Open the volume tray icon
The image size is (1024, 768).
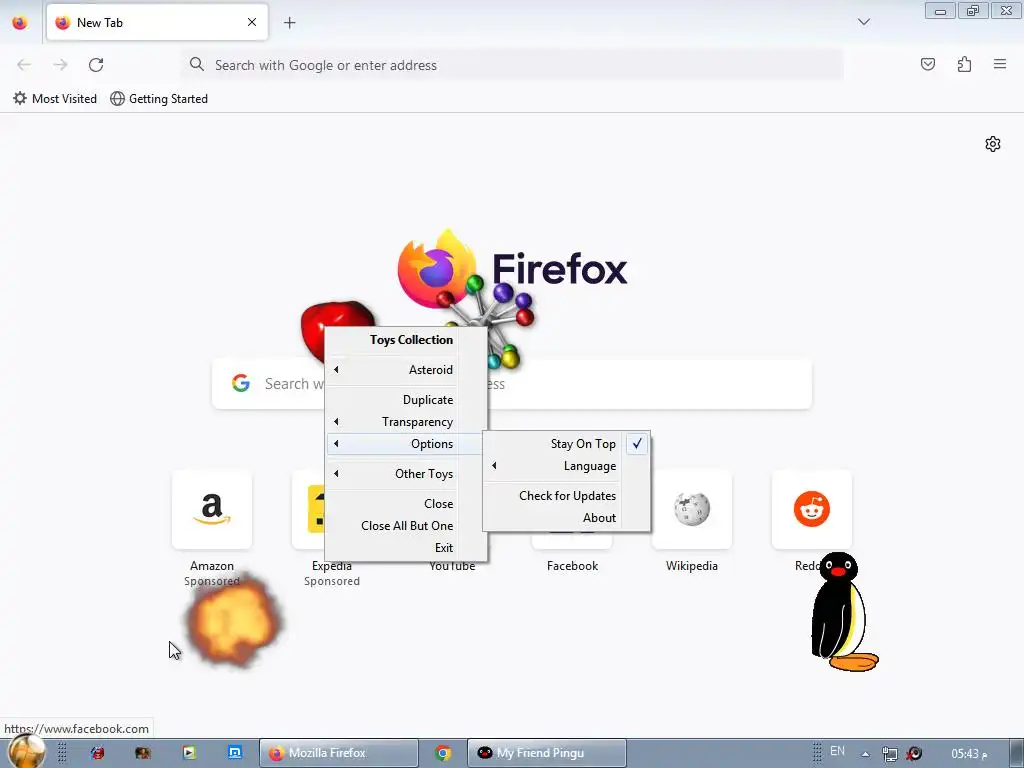[914, 754]
